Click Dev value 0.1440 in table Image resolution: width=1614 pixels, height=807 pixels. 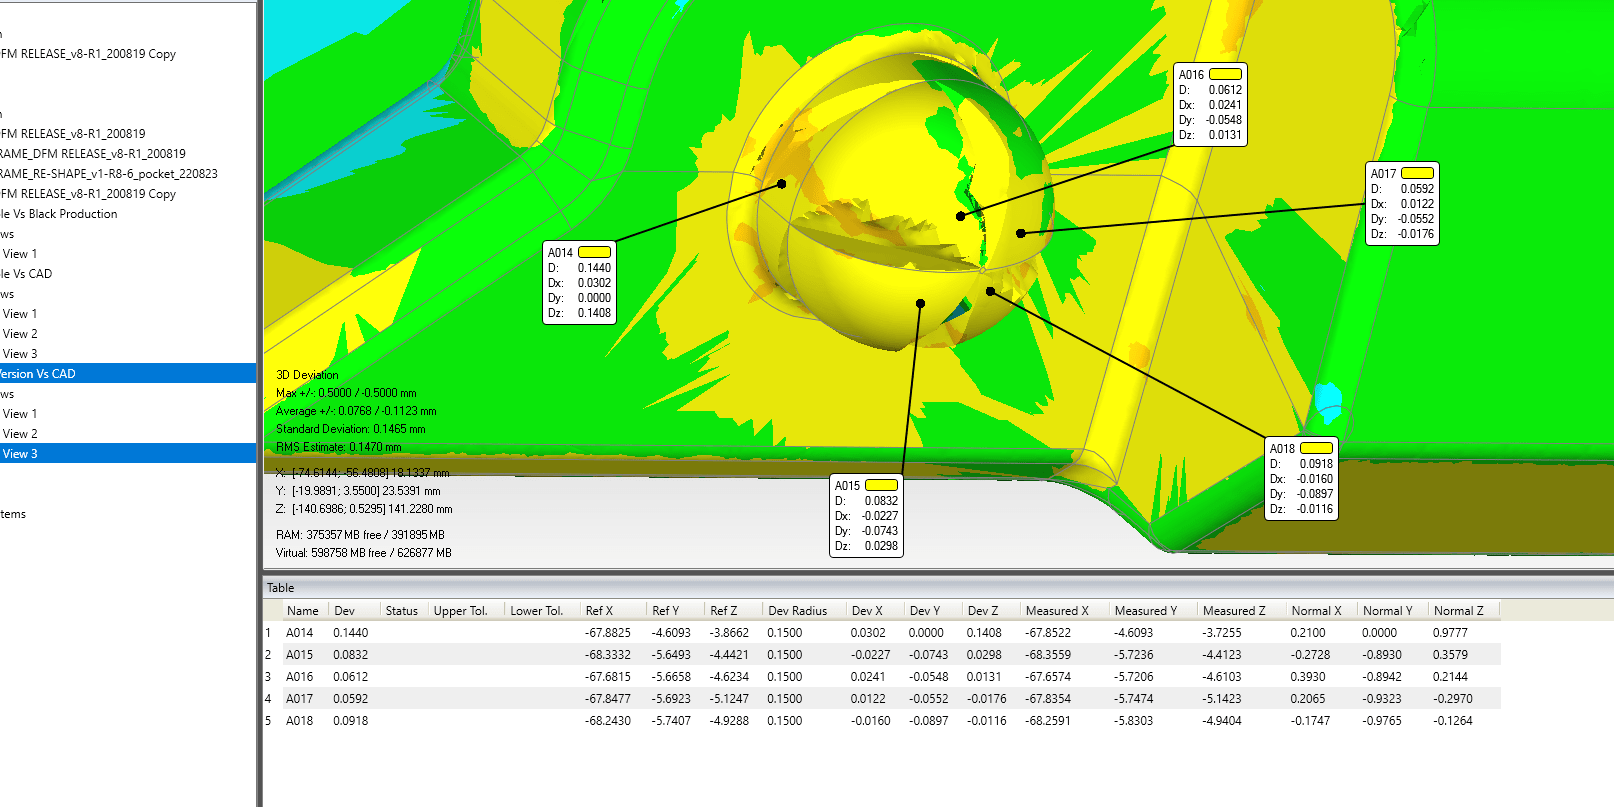pyautogui.click(x=350, y=632)
